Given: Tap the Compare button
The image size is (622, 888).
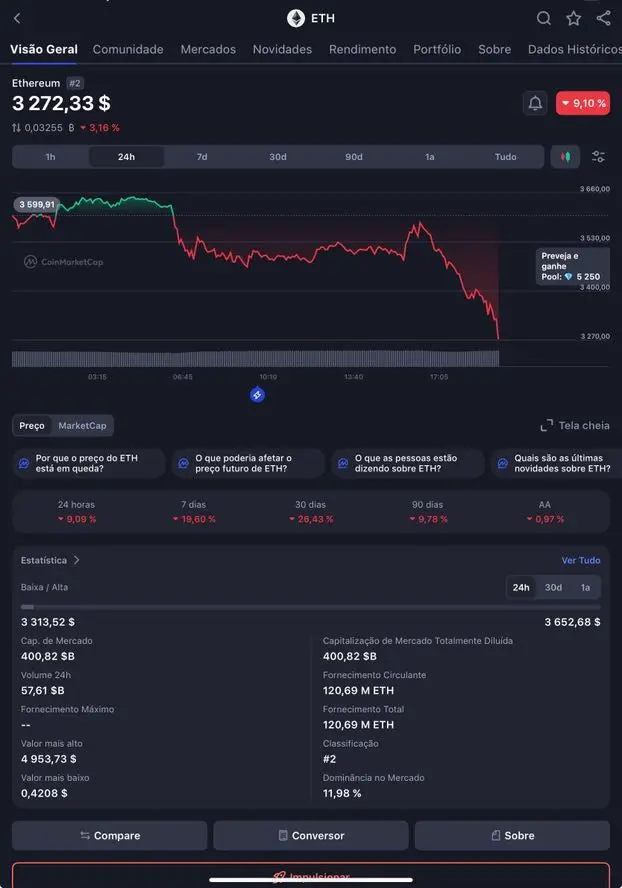Looking at the screenshot, I should point(109,835).
